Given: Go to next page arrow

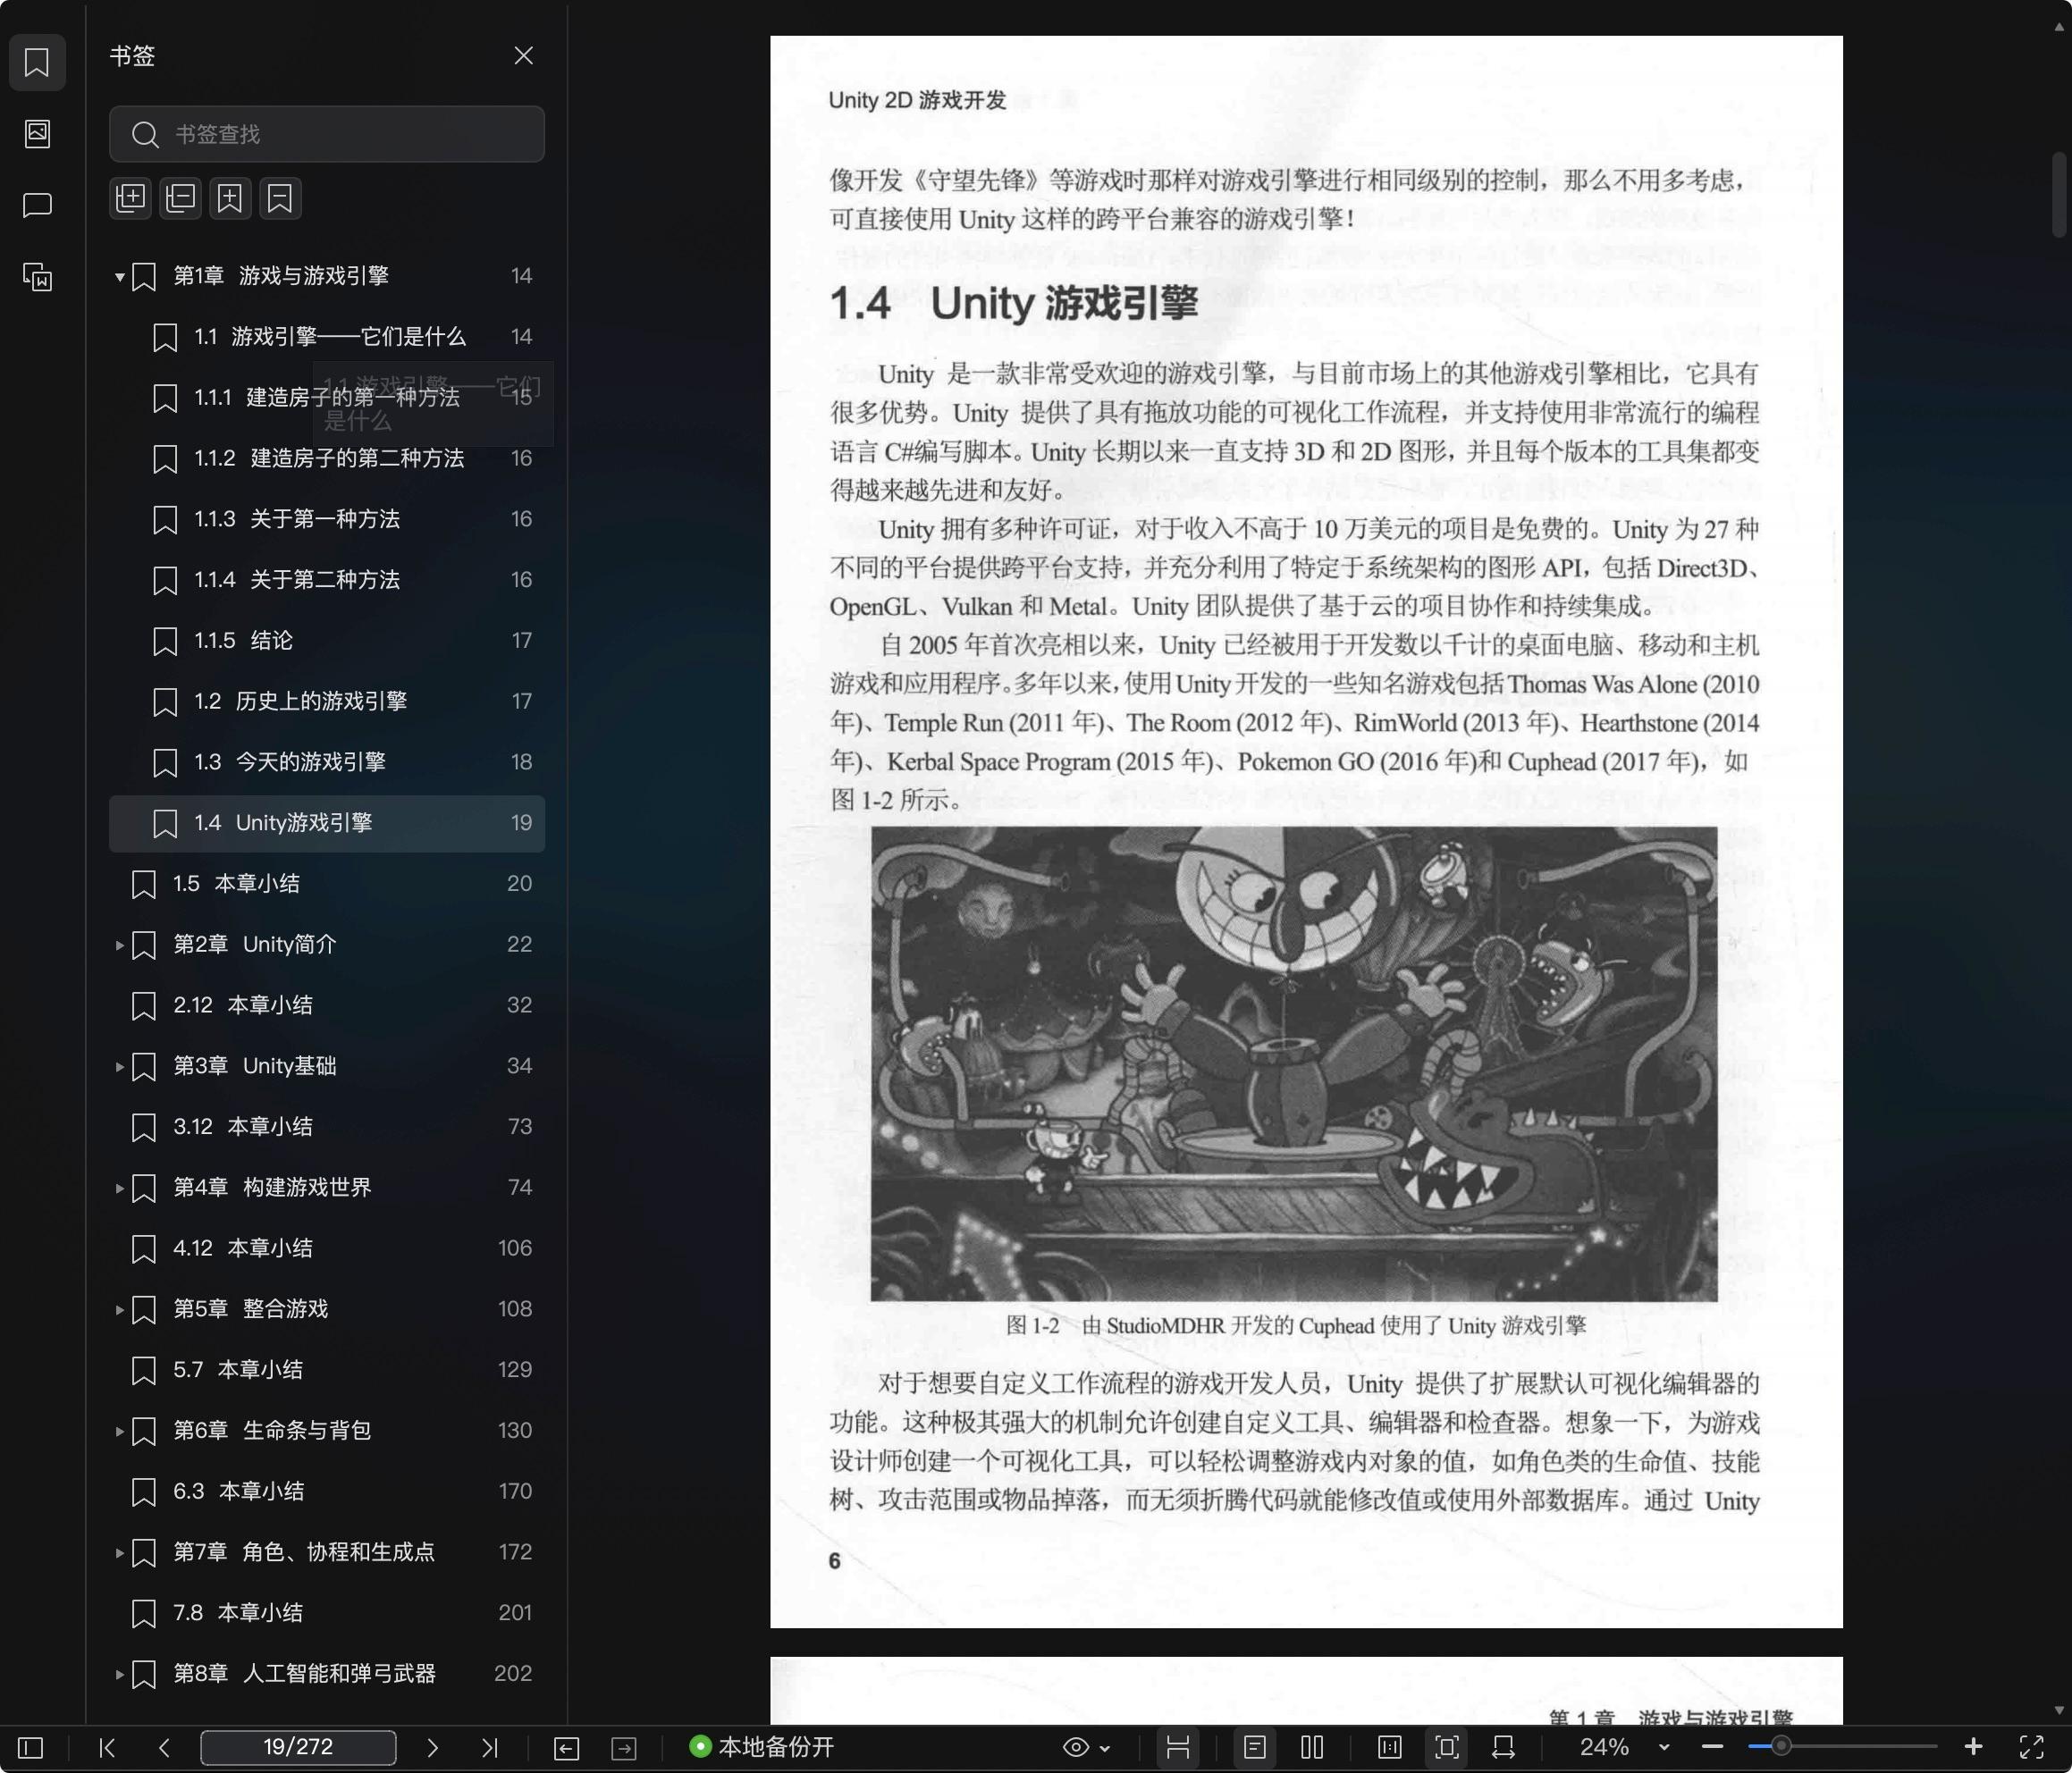Looking at the screenshot, I should point(432,1747).
